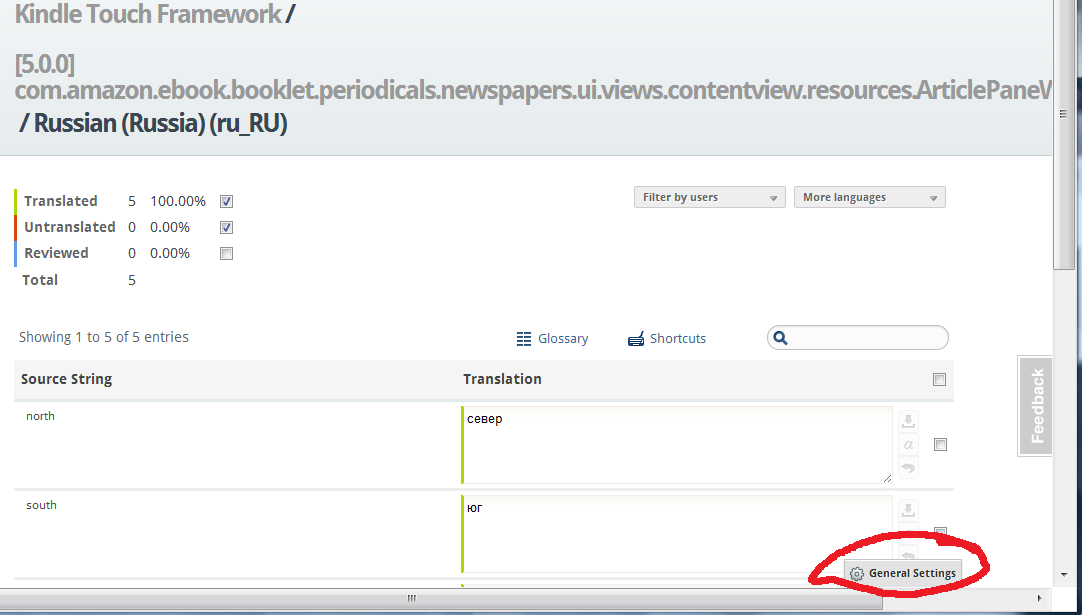The width and height of the screenshot is (1082, 615).
Task: Click the 100.00% translated percentage
Action: pyautogui.click(x=178, y=202)
